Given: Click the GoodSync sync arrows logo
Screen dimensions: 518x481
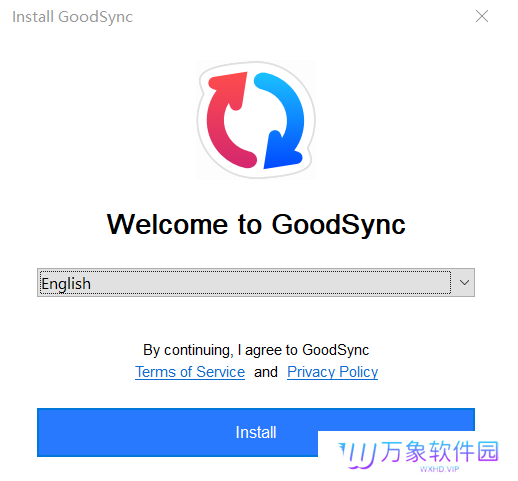Looking at the screenshot, I should 256,120.
